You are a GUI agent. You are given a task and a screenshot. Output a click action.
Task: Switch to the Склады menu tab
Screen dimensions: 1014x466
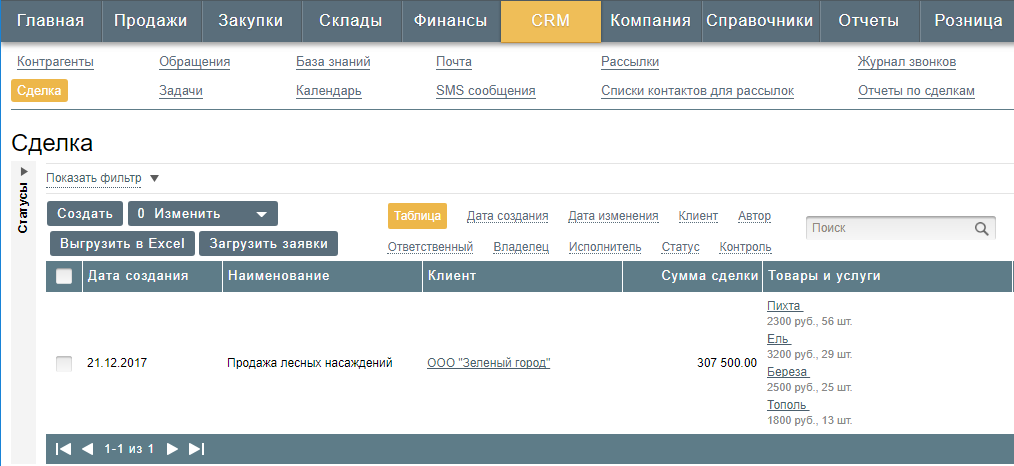point(350,21)
